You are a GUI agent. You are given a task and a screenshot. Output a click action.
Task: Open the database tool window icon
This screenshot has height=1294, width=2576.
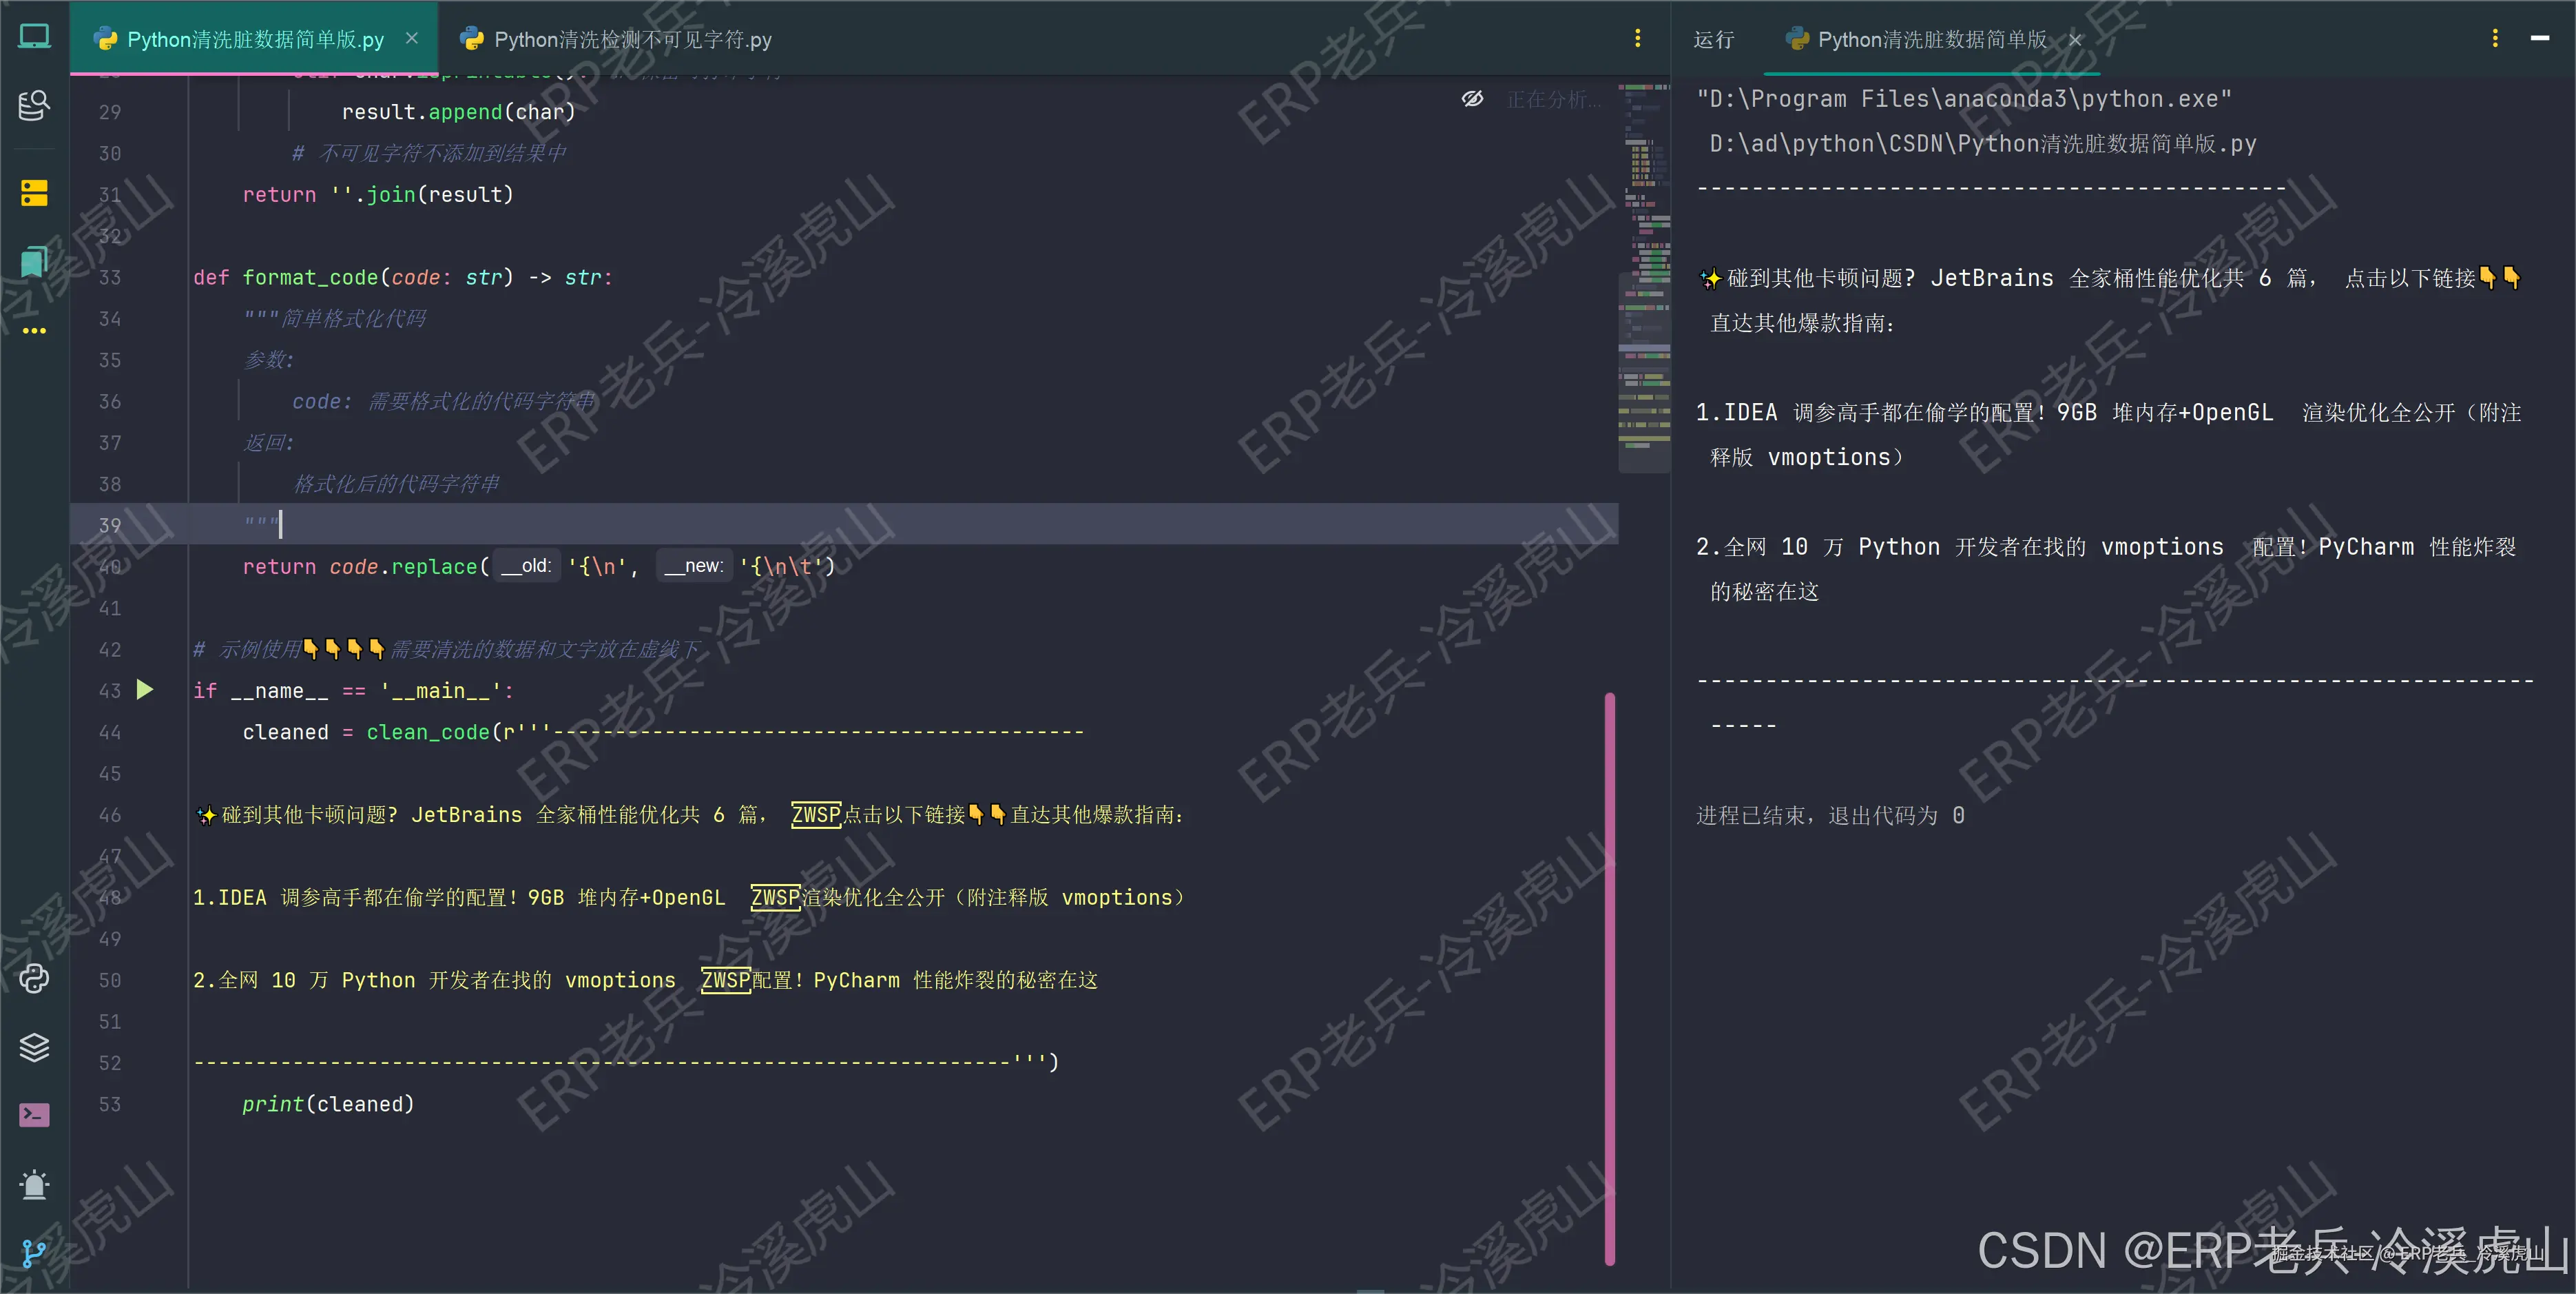point(34,105)
